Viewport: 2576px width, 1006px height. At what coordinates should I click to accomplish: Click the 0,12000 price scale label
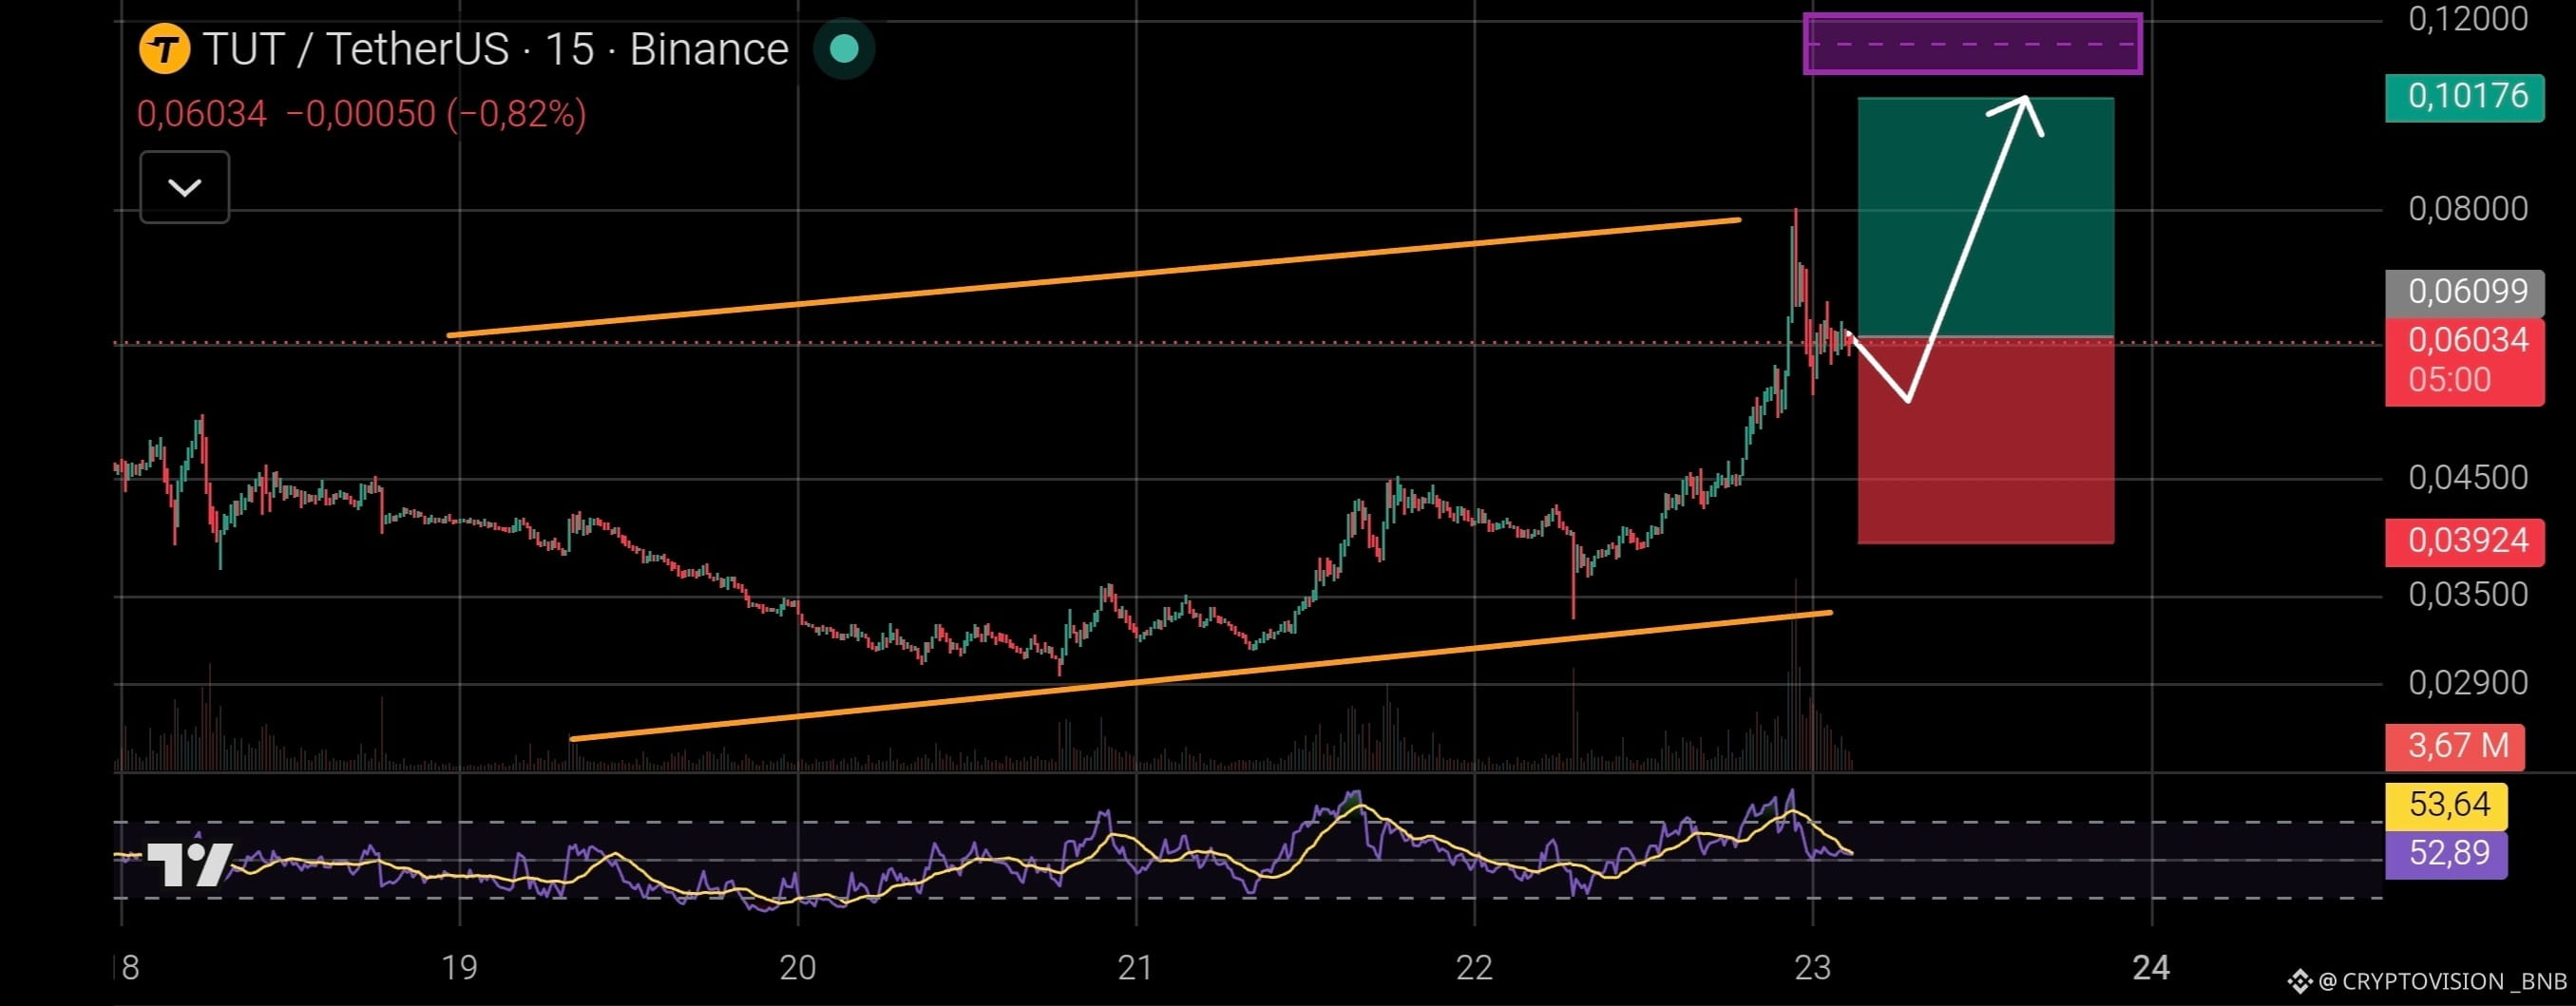pyautogui.click(x=2468, y=20)
